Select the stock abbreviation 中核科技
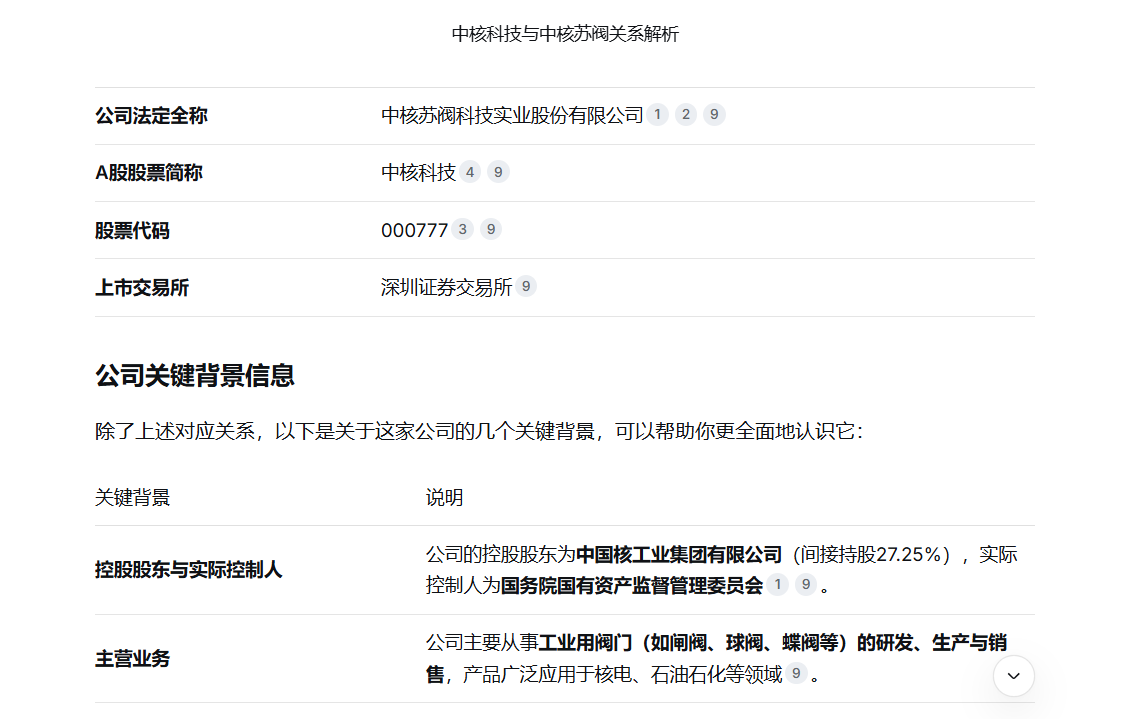Viewport: 1130px width, 719px height. coord(418,173)
